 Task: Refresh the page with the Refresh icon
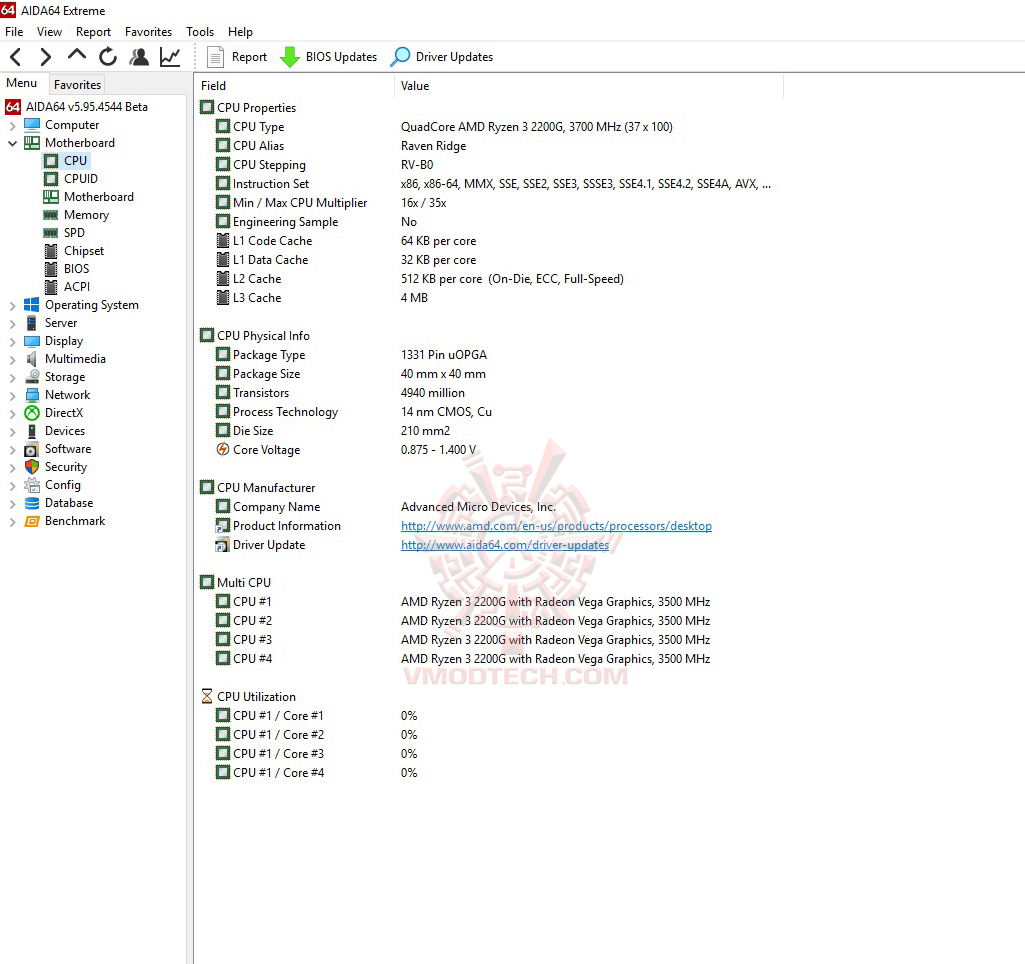(x=108, y=58)
